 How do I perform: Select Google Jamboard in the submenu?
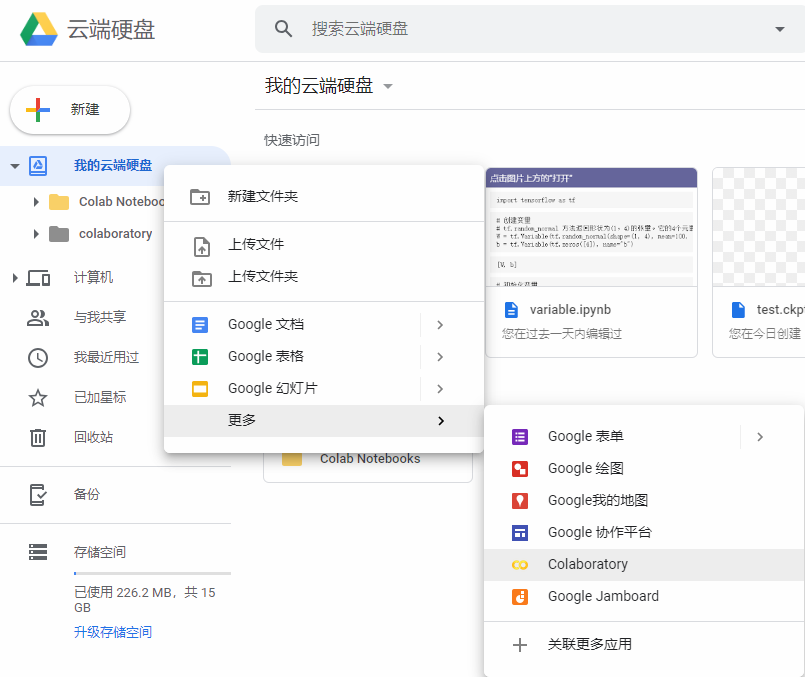coord(644,596)
